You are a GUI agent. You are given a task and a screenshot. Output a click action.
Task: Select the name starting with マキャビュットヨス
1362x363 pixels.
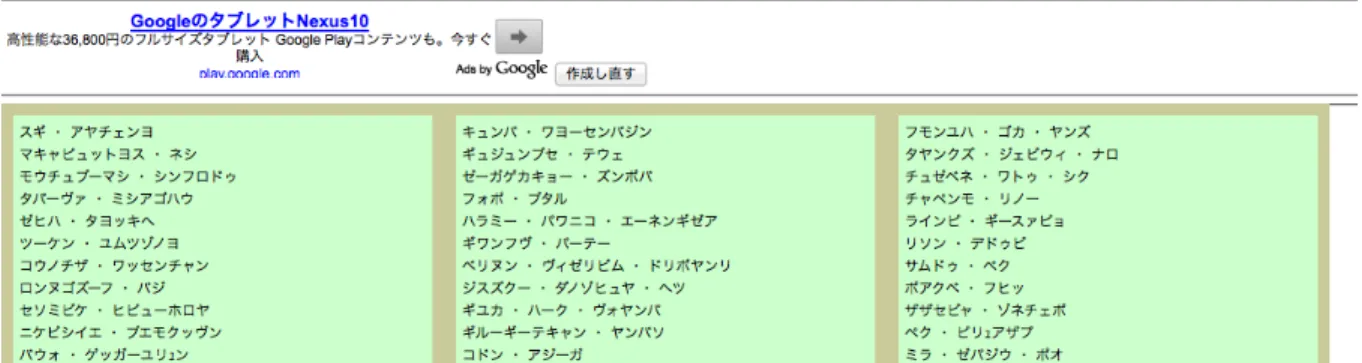pos(108,154)
